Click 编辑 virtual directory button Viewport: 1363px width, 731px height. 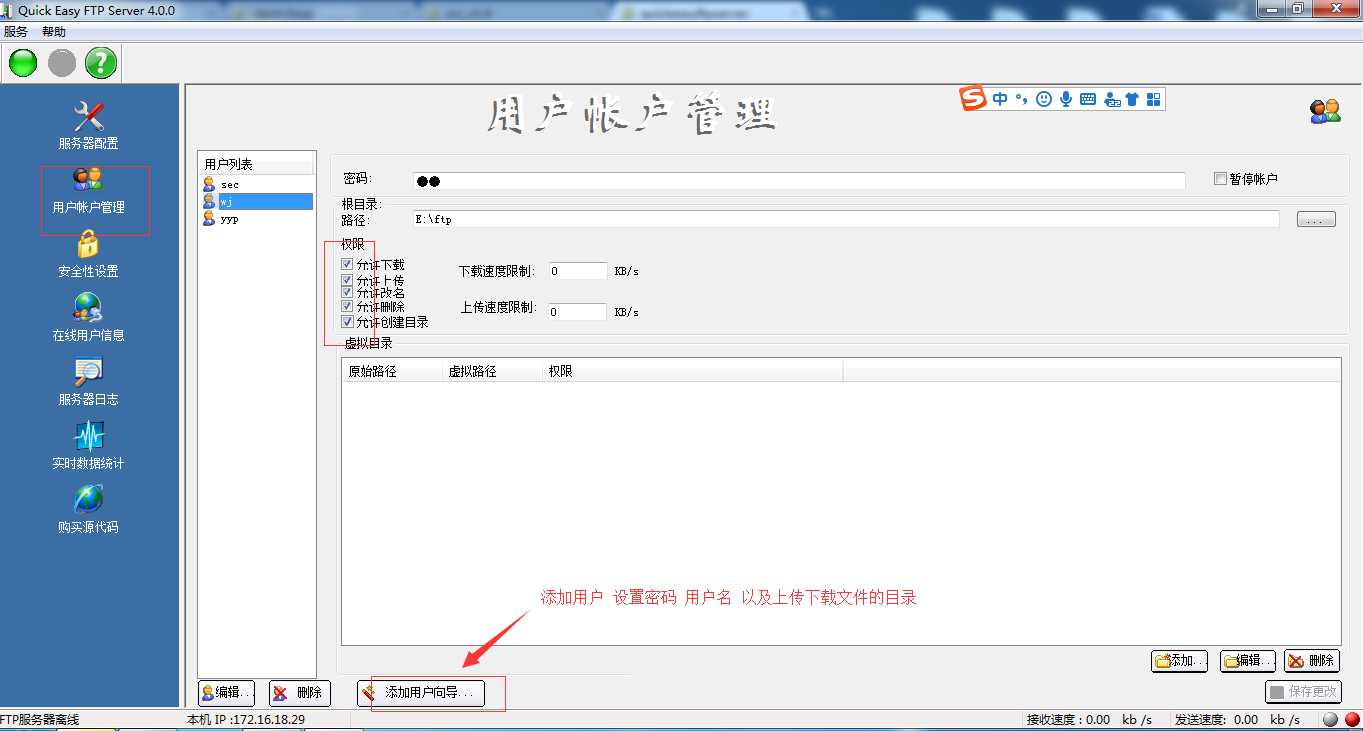click(x=1248, y=661)
